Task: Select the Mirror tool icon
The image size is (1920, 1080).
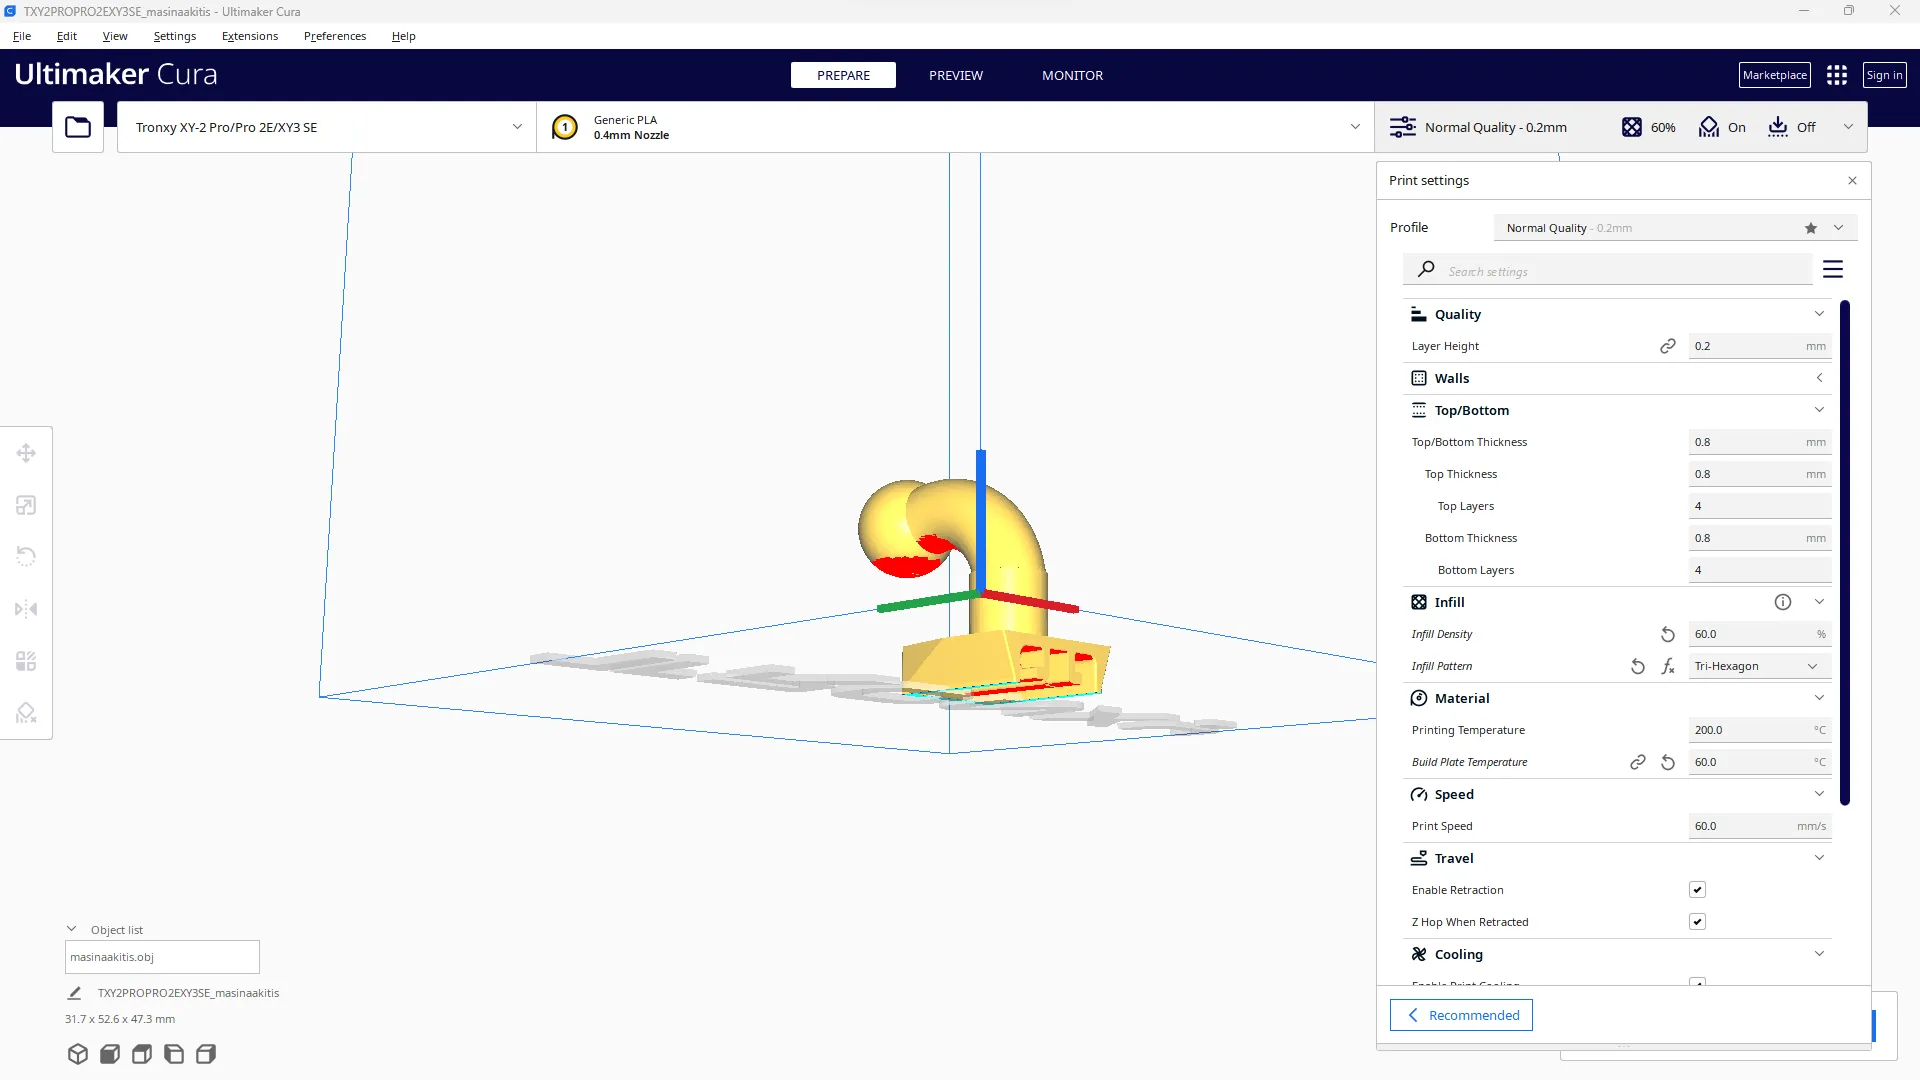Action: pyautogui.click(x=26, y=609)
